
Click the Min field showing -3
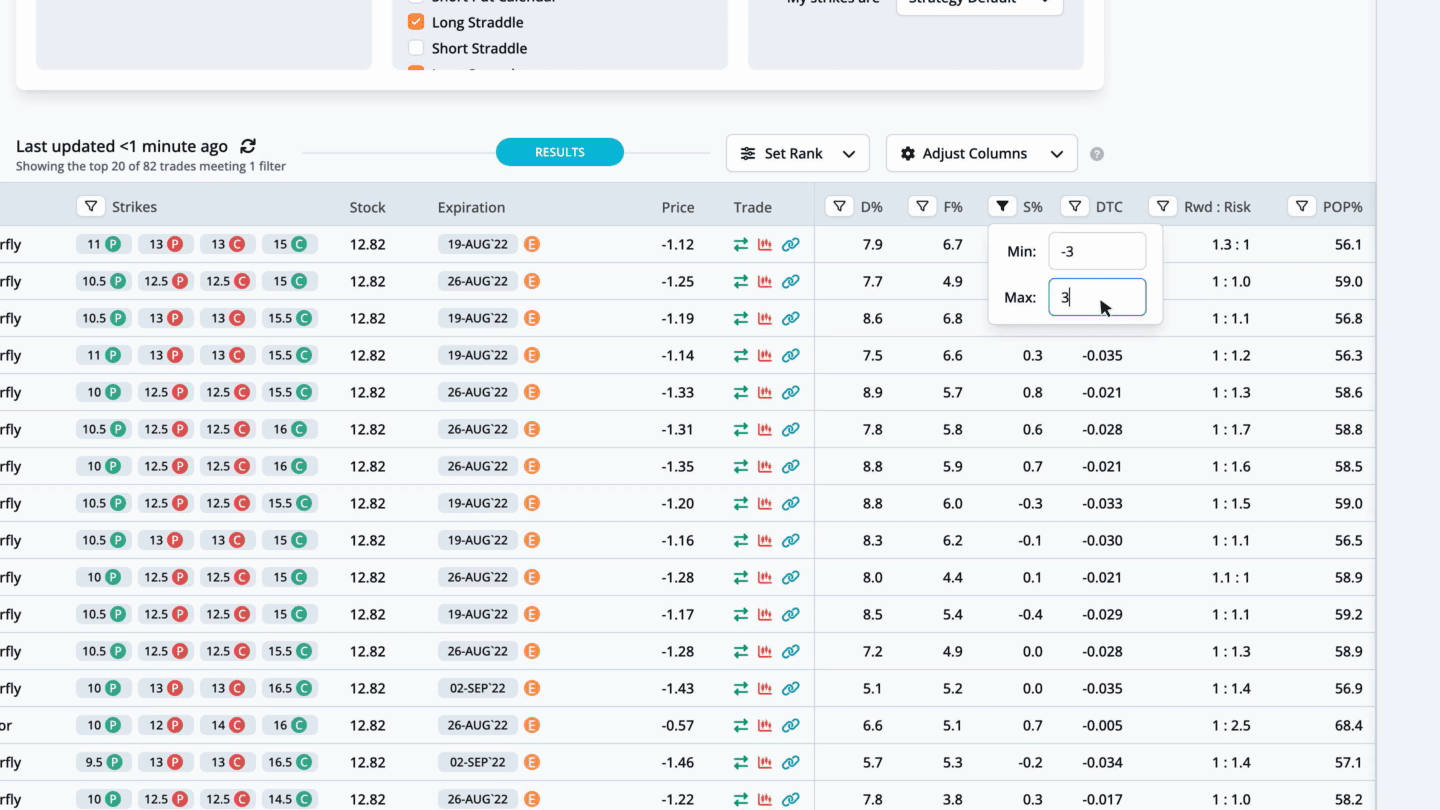(x=1097, y=252)
